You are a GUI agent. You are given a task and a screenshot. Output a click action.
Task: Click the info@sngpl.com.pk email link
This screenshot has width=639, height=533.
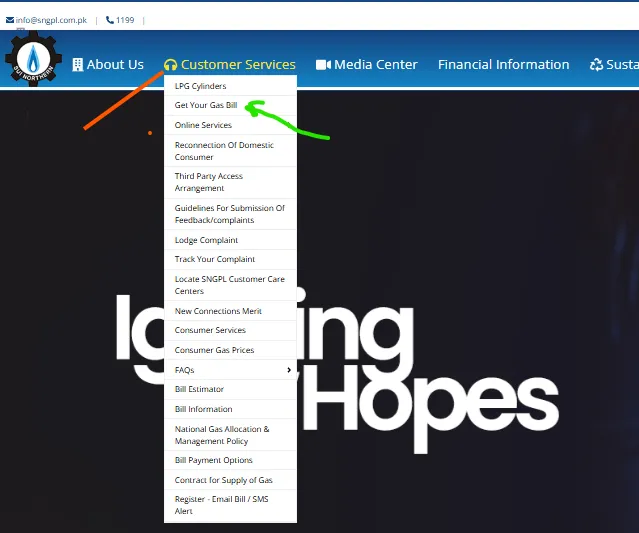click(x=51, y=19)
